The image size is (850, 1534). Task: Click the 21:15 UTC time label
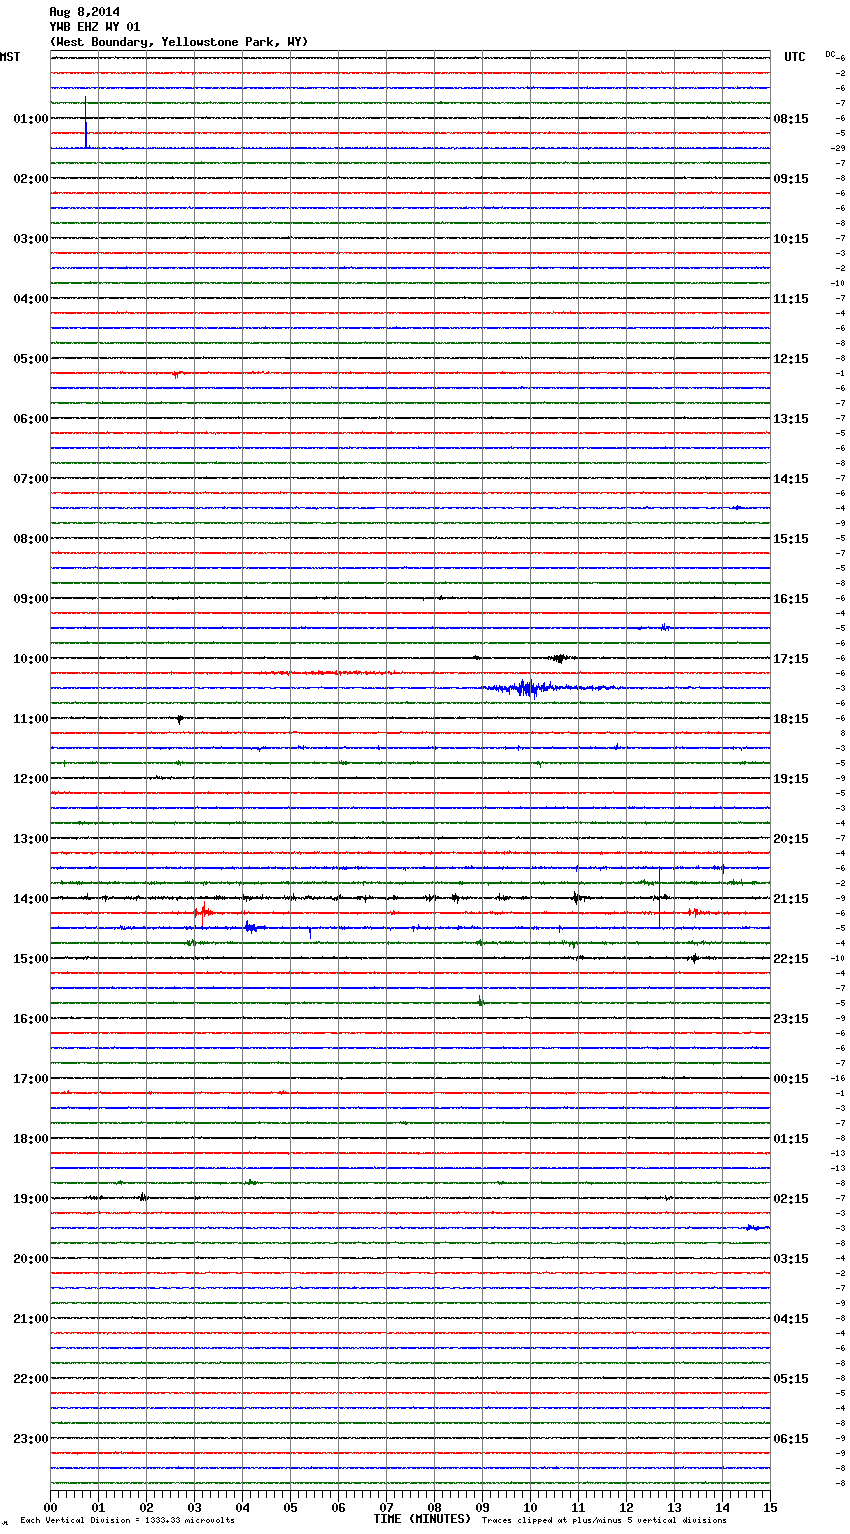(791, 899)
